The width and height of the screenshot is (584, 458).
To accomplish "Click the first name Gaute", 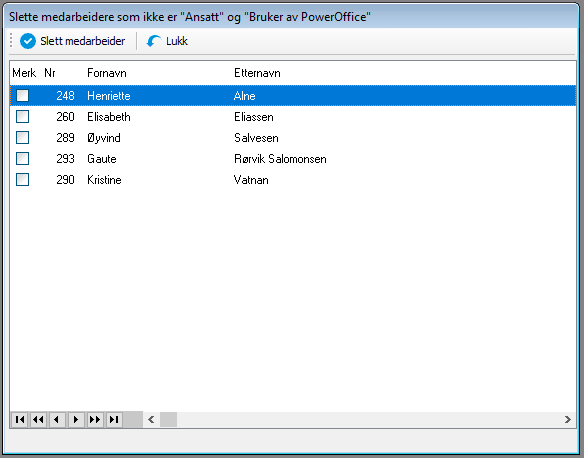I will pos(102,159).
